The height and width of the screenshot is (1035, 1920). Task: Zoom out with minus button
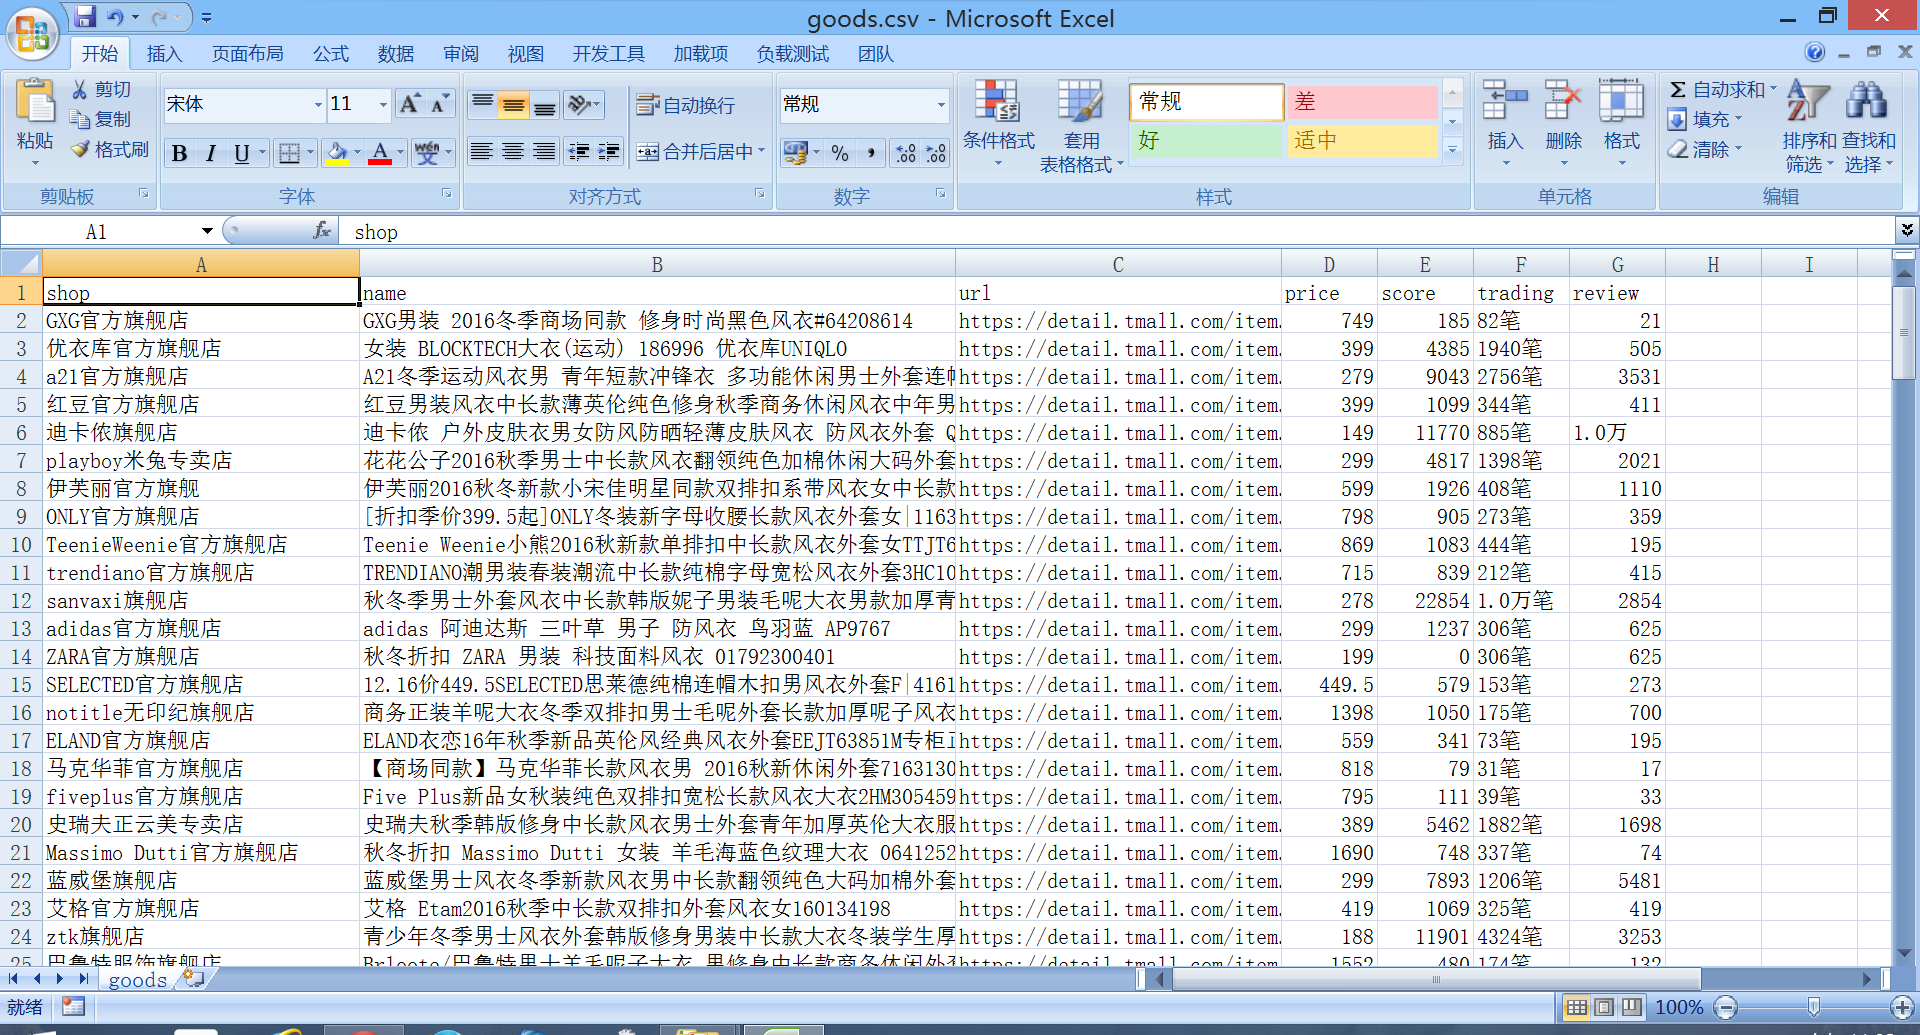click(1726, 1007)
